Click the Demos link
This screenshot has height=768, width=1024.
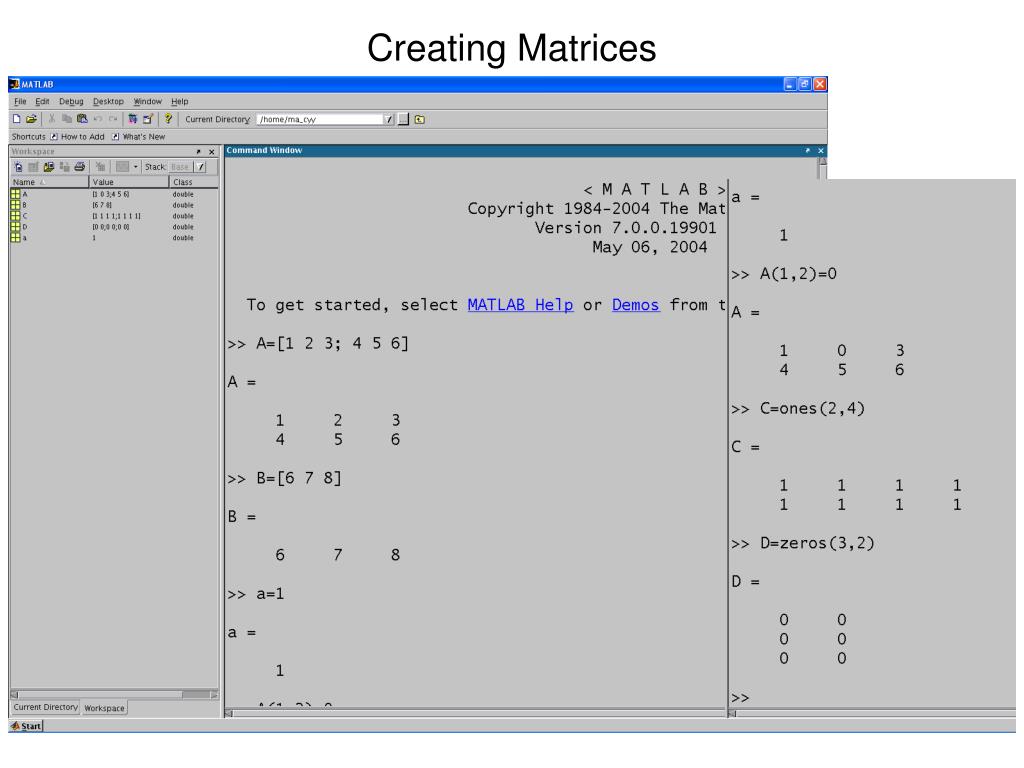(635, 305)
